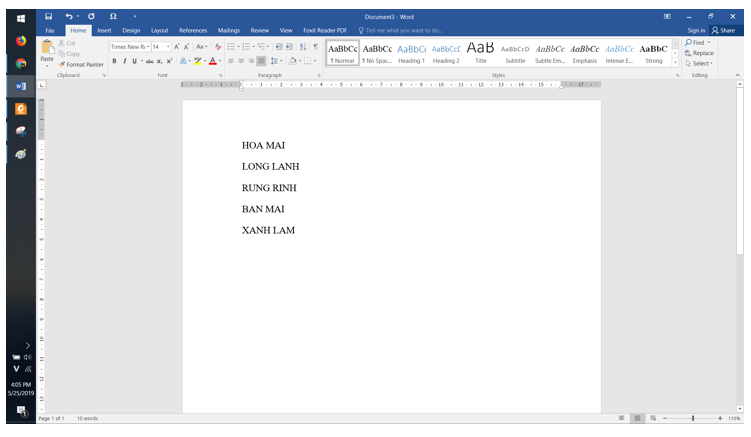Apply superscript formatting

pos(170,61)
